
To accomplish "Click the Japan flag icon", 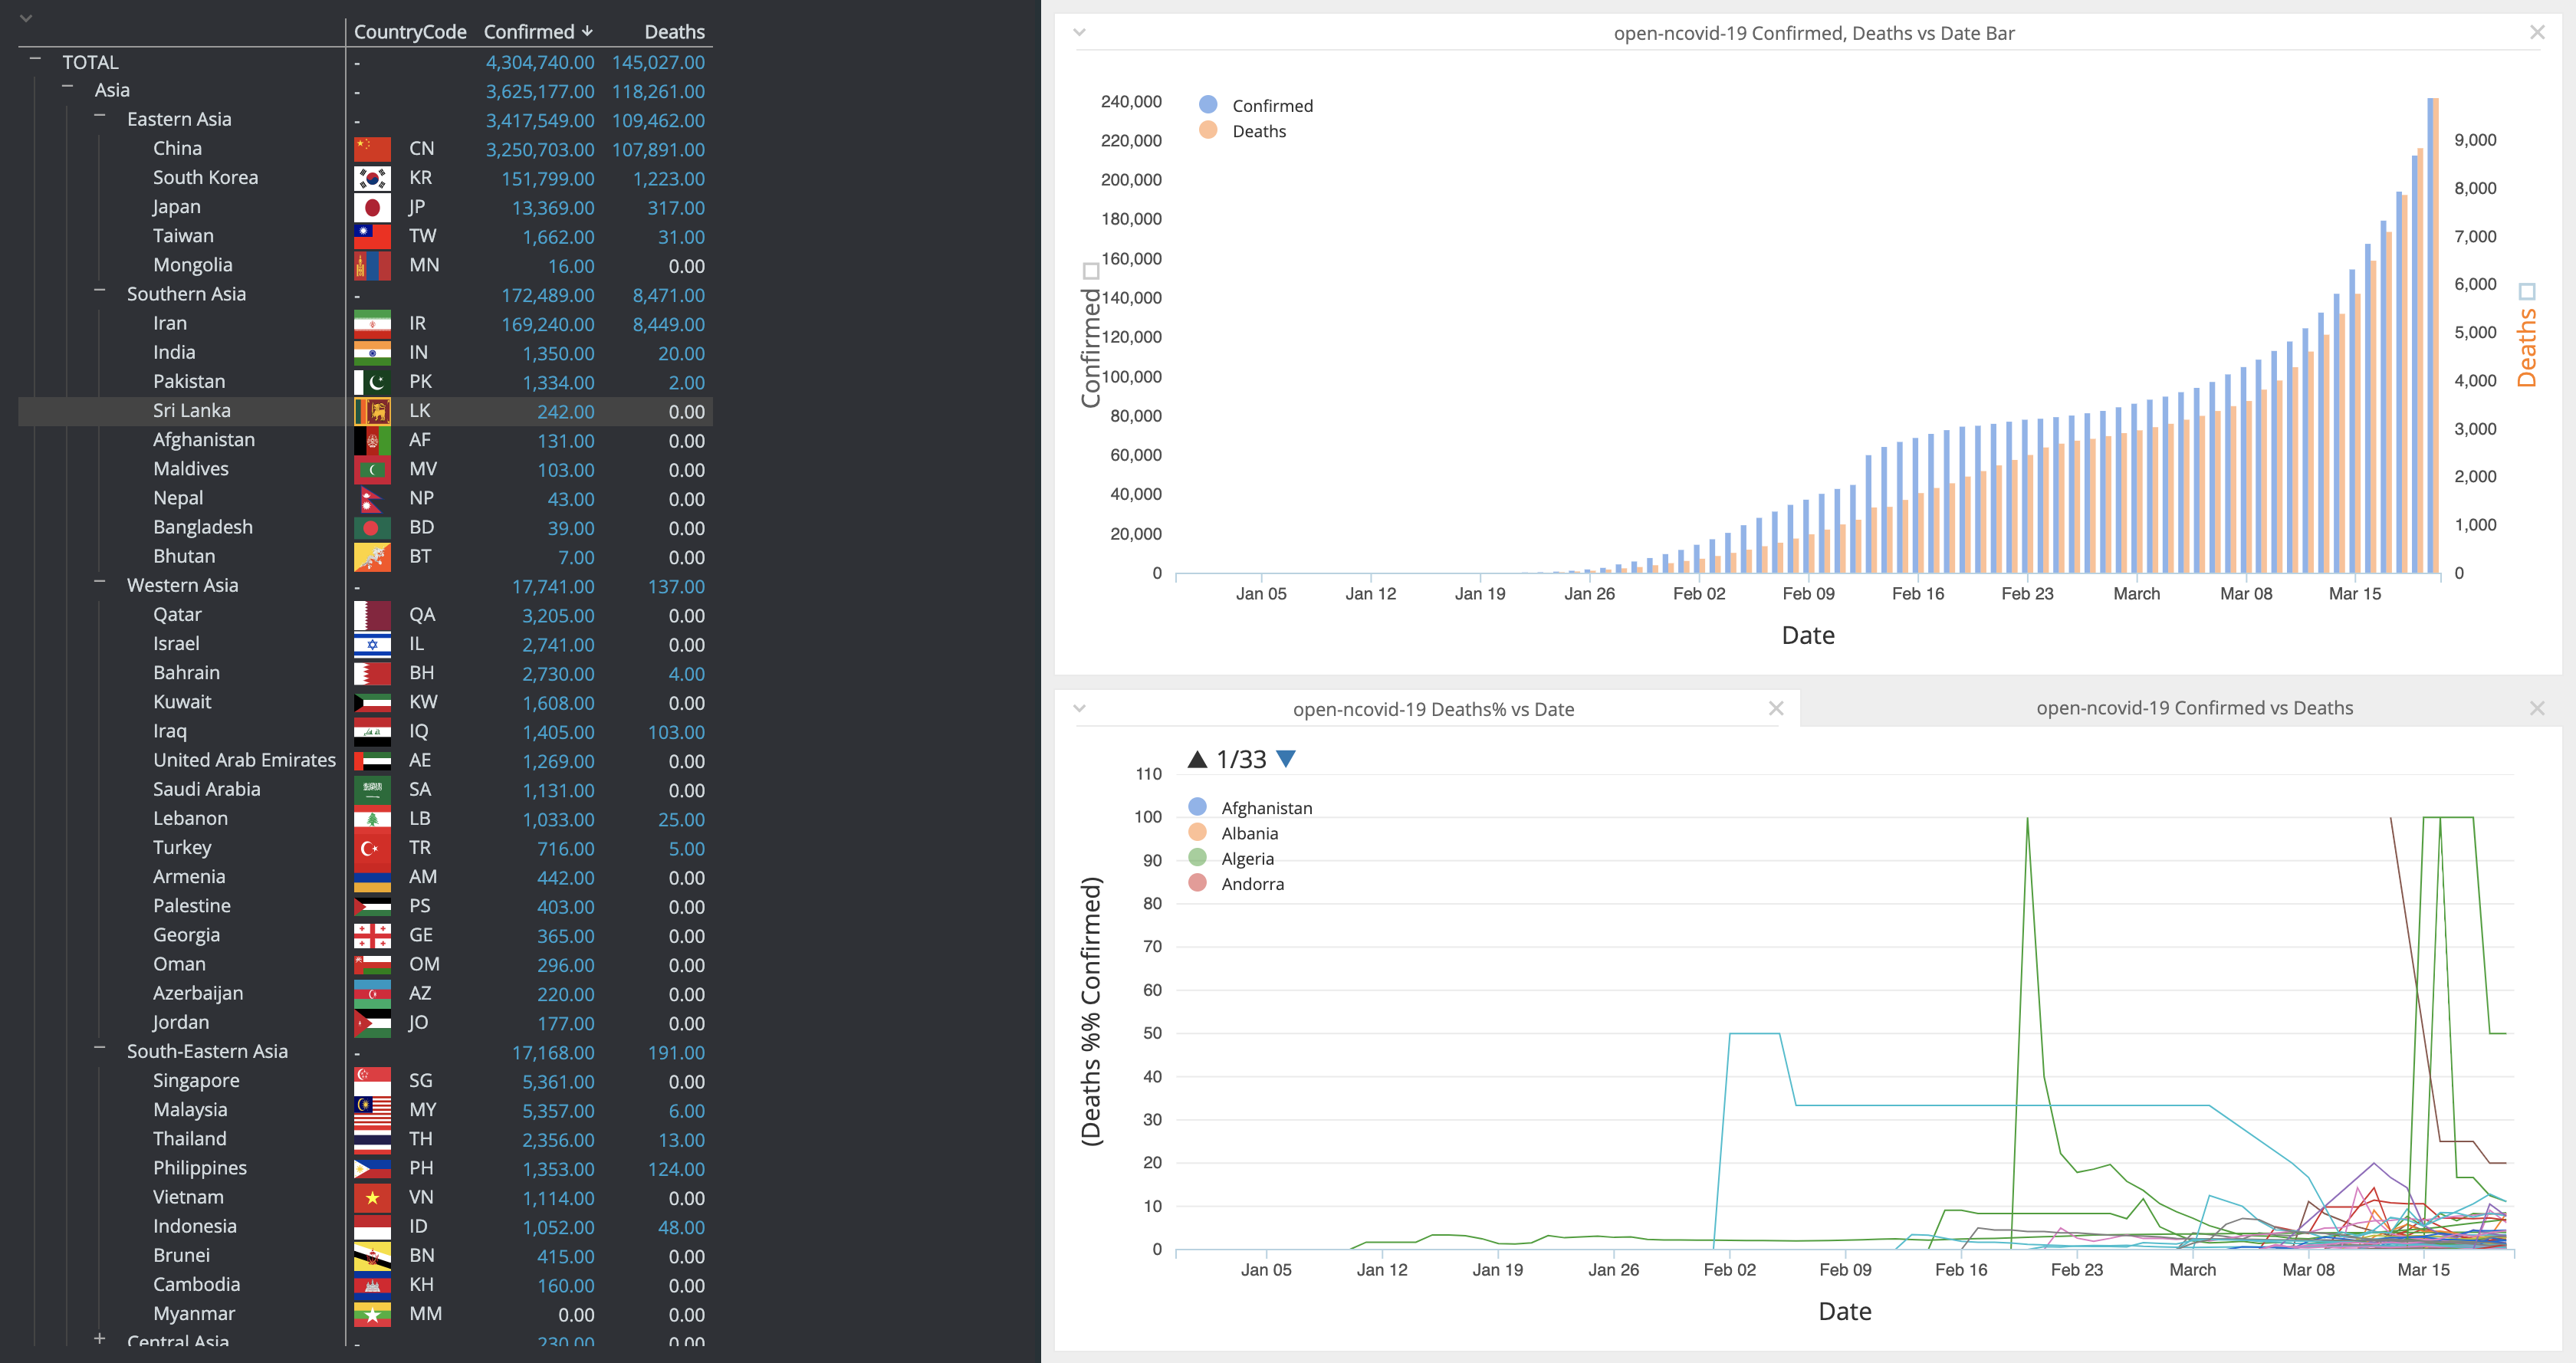I will point(372,207).
